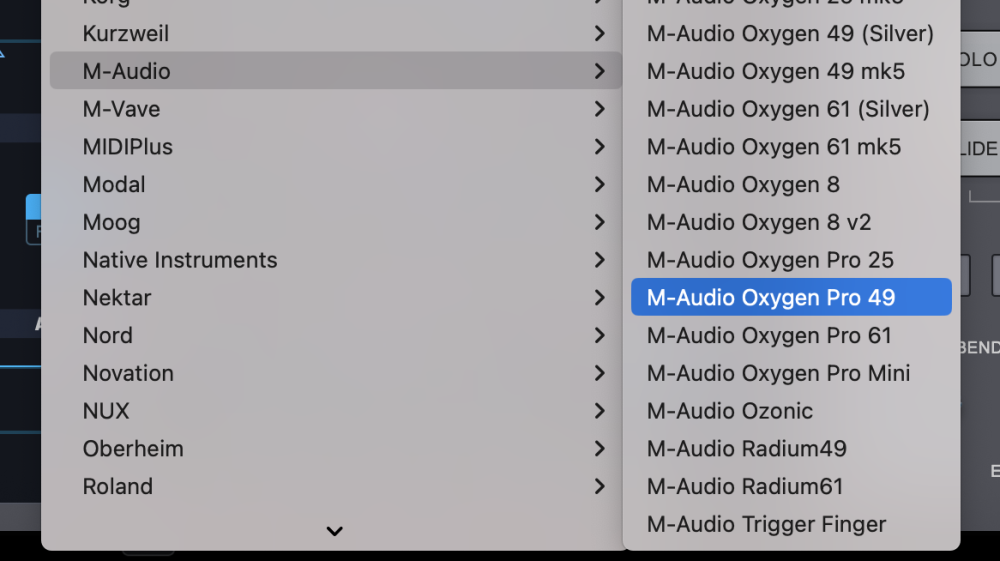Expand the Moog submenu chevron
The height and width of the screenshot is (561, 1000).
pyautogui.click(x=599, y=222)
